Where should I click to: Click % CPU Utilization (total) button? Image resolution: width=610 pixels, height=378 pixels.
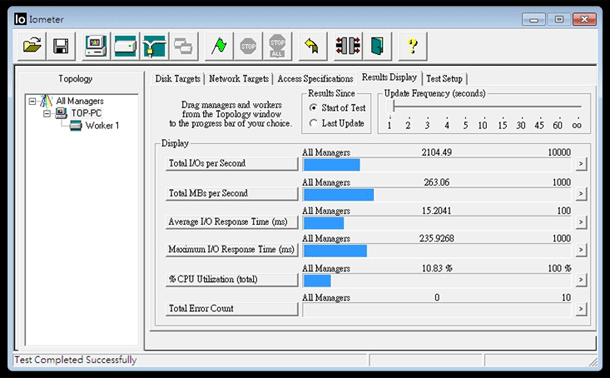coord(232,280)
